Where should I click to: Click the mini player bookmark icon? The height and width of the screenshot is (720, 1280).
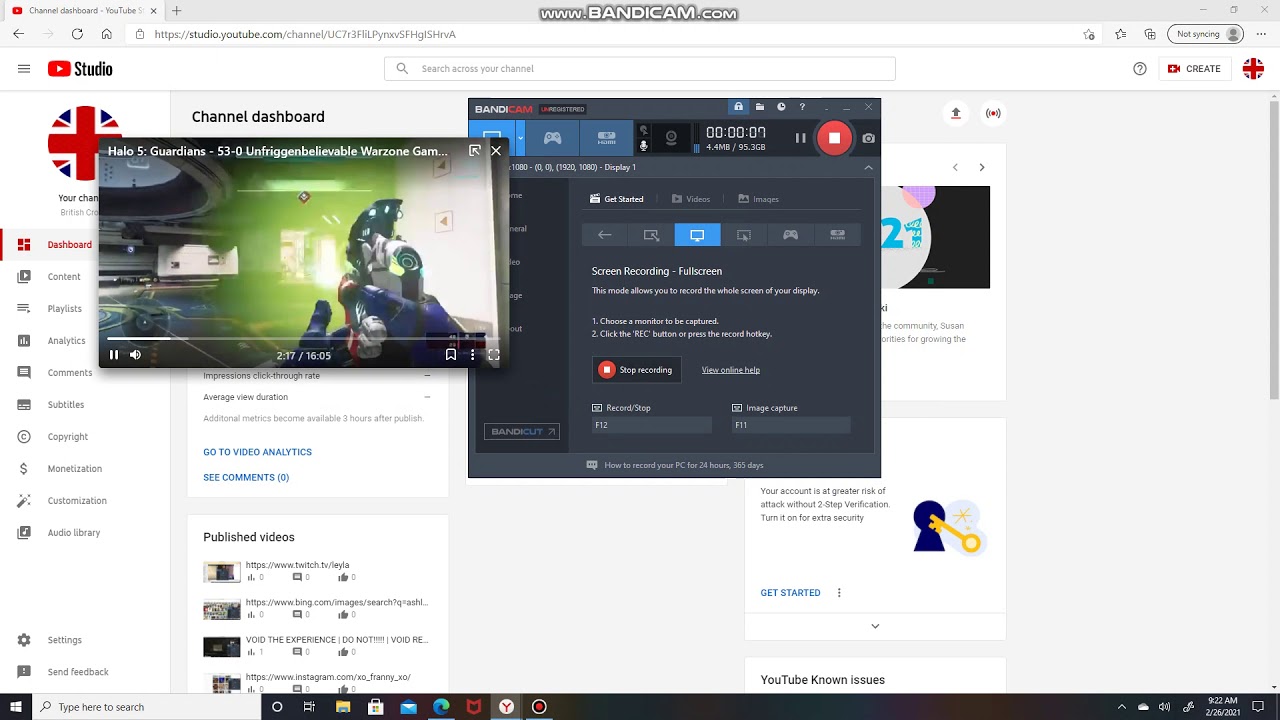pyautogui.click(x=451, y=355)
